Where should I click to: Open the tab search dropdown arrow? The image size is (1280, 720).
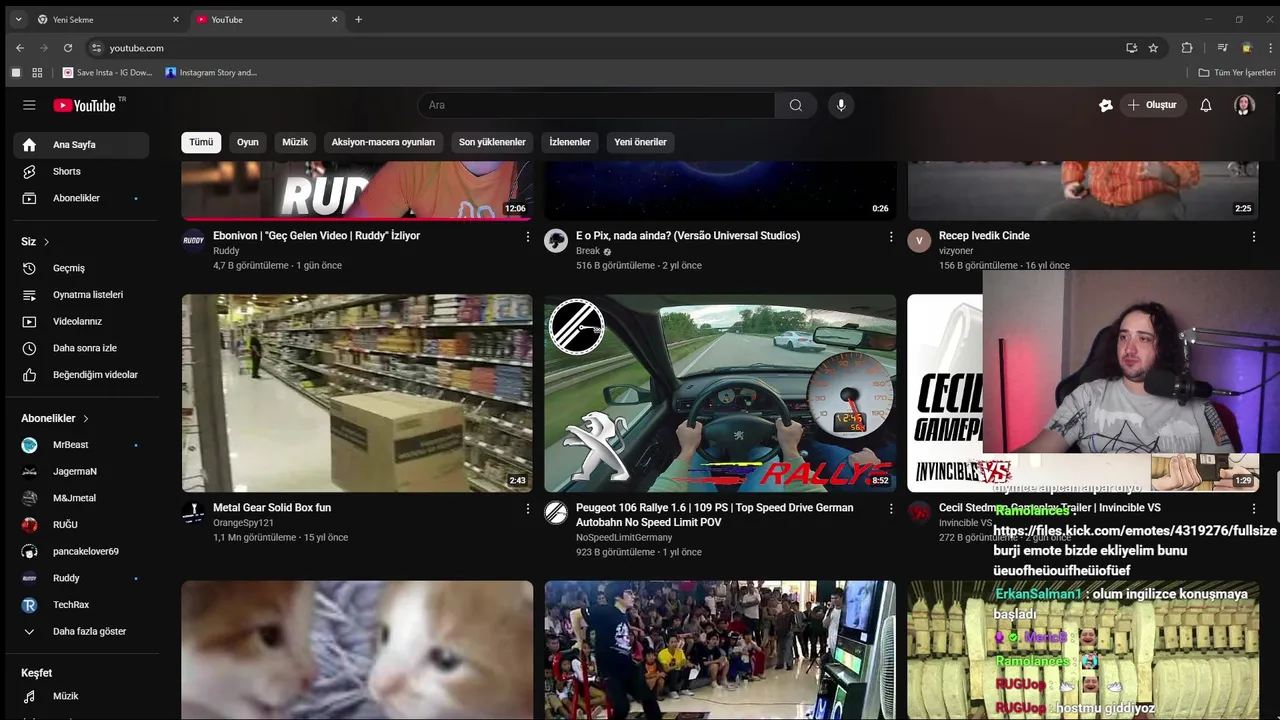(18, 19)
